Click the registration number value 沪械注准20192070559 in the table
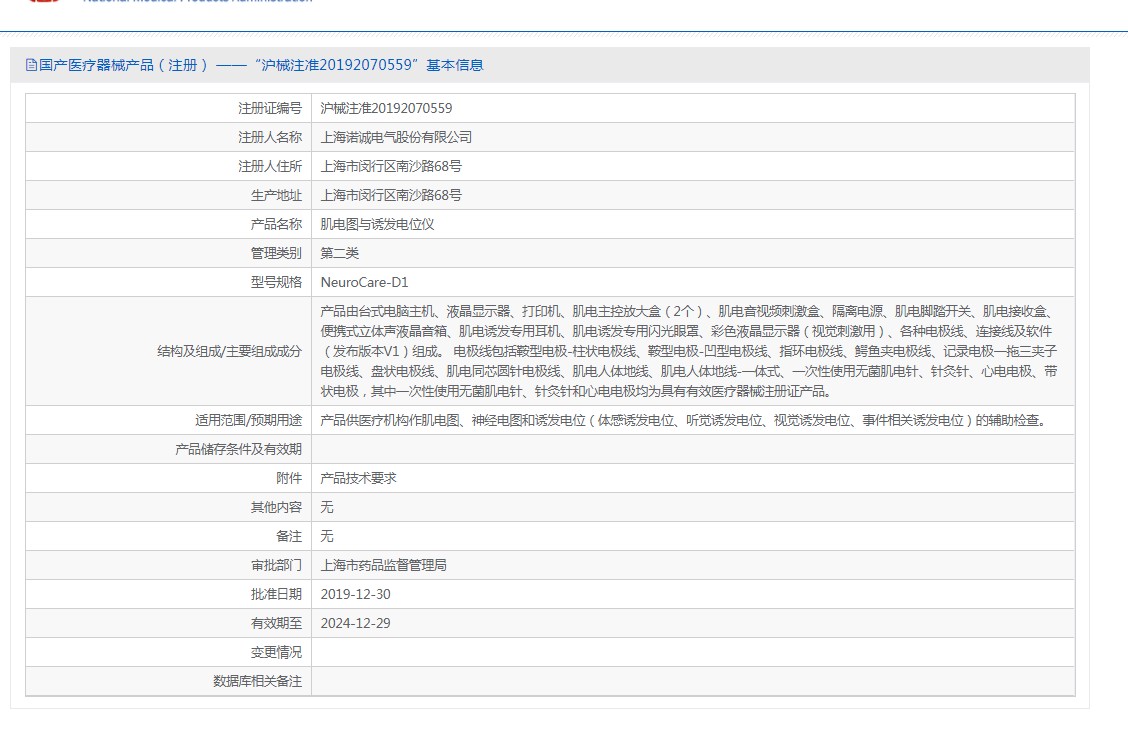This screenshot has height=732, width=1128. (386, 109)
